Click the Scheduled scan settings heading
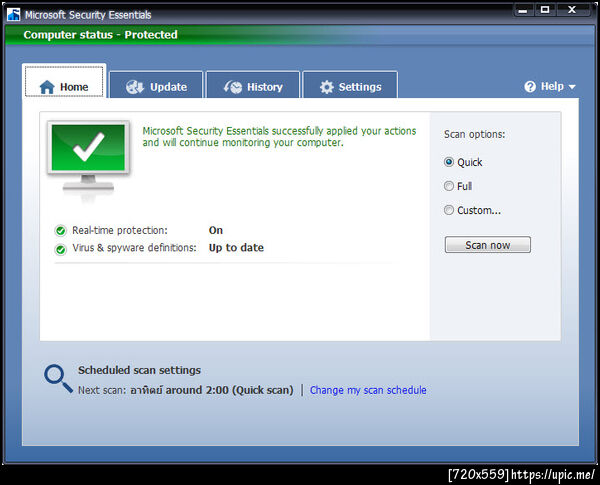 [139, 370]
